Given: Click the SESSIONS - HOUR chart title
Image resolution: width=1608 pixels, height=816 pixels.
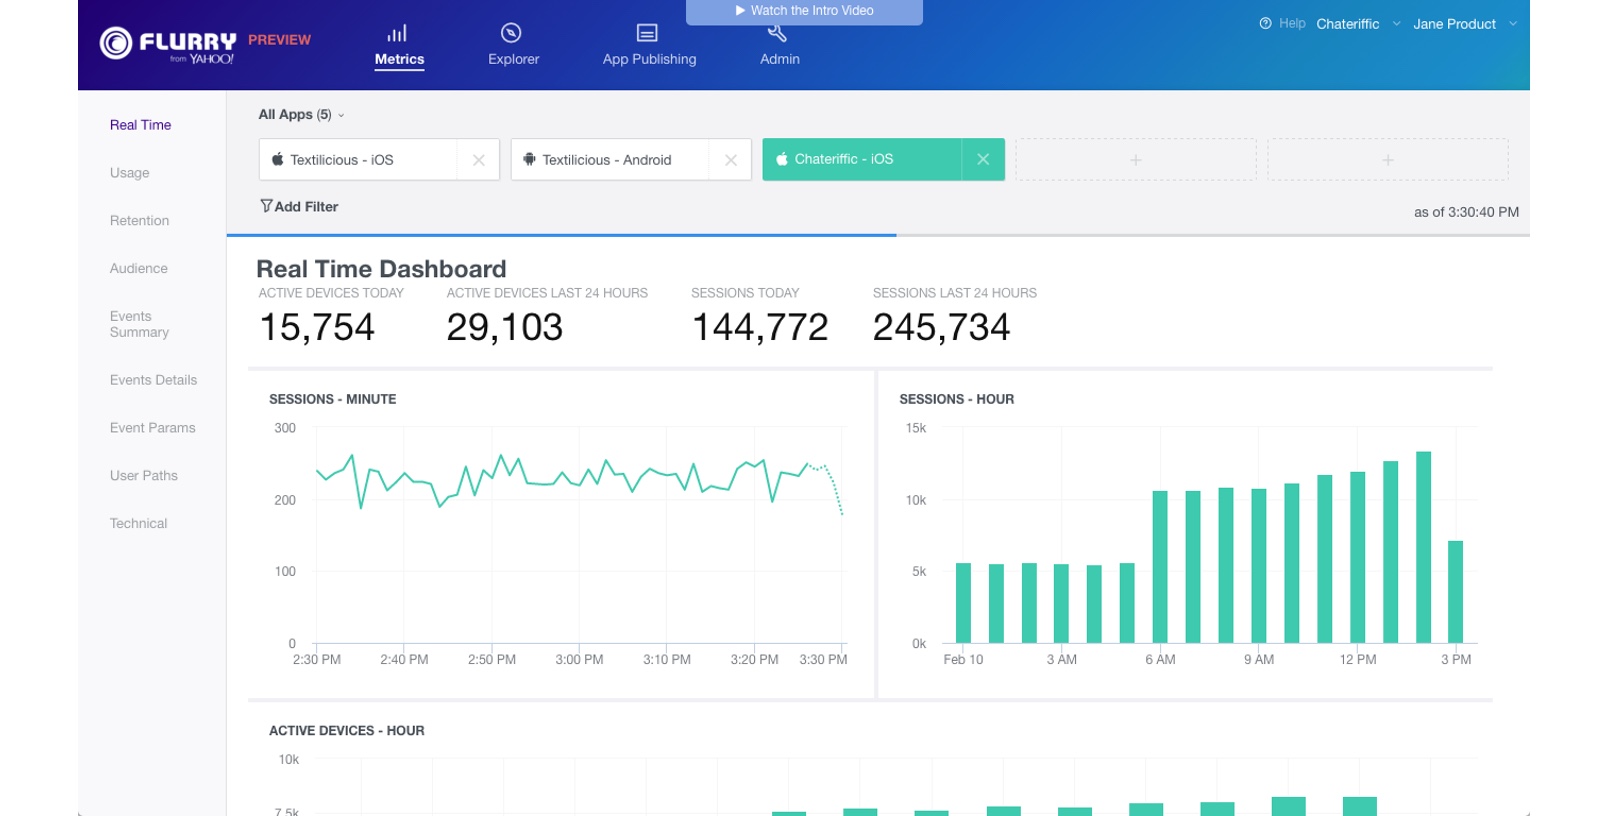Looking at the screenshot, I should point(956,399).
